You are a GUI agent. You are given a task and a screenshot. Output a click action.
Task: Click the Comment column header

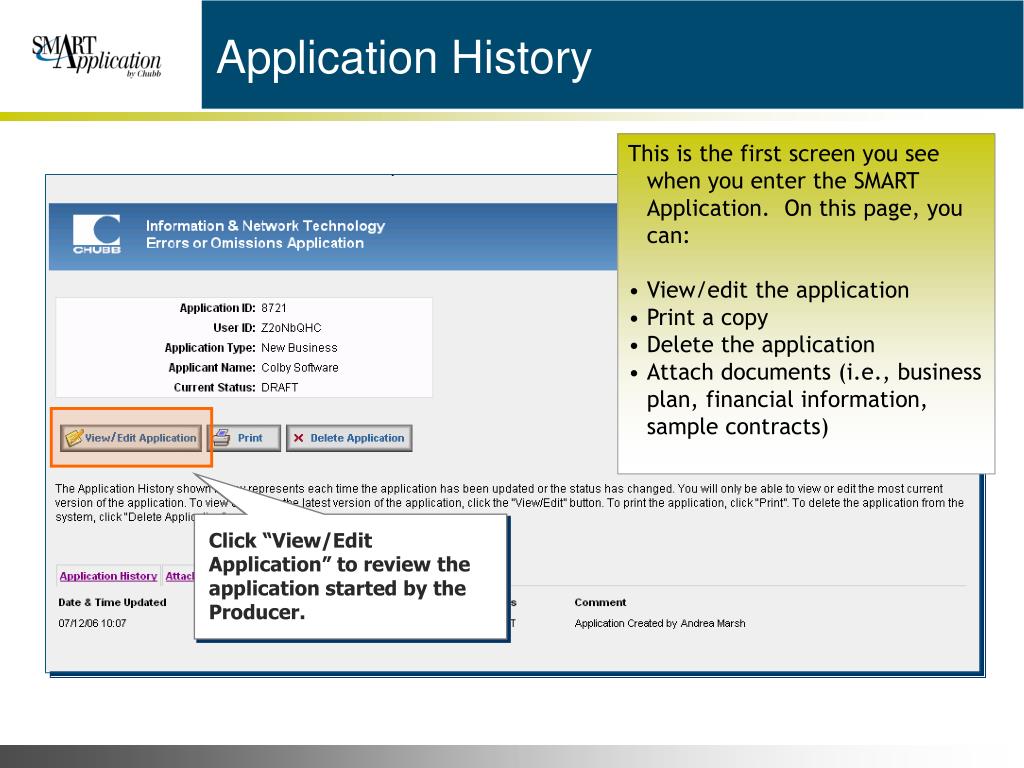pos(600,602)
